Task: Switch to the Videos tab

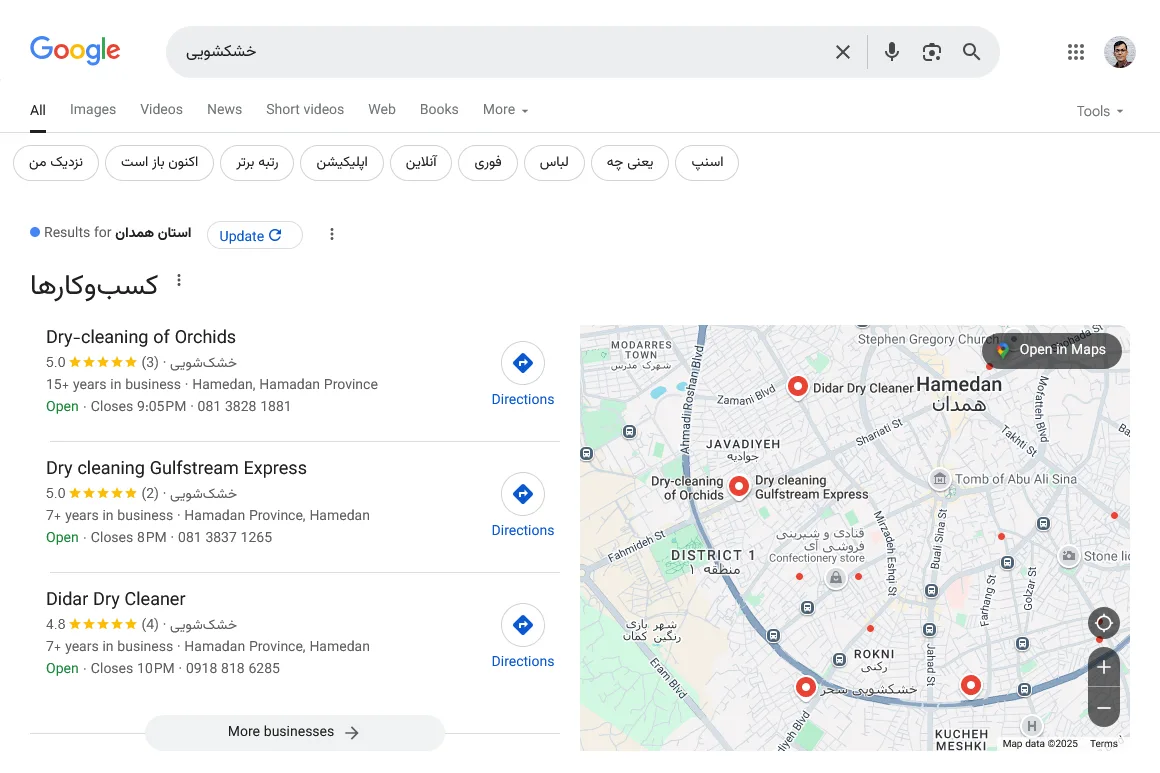Action: (161, 109)
